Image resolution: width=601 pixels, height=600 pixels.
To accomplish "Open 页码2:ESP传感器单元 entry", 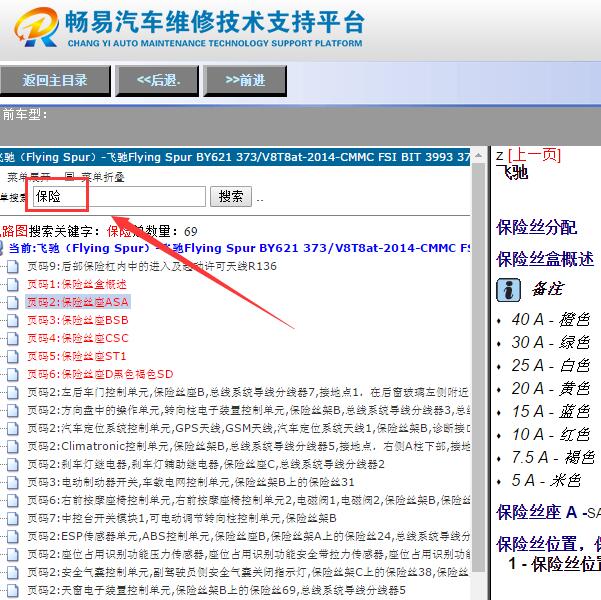I will coord(248,536).
